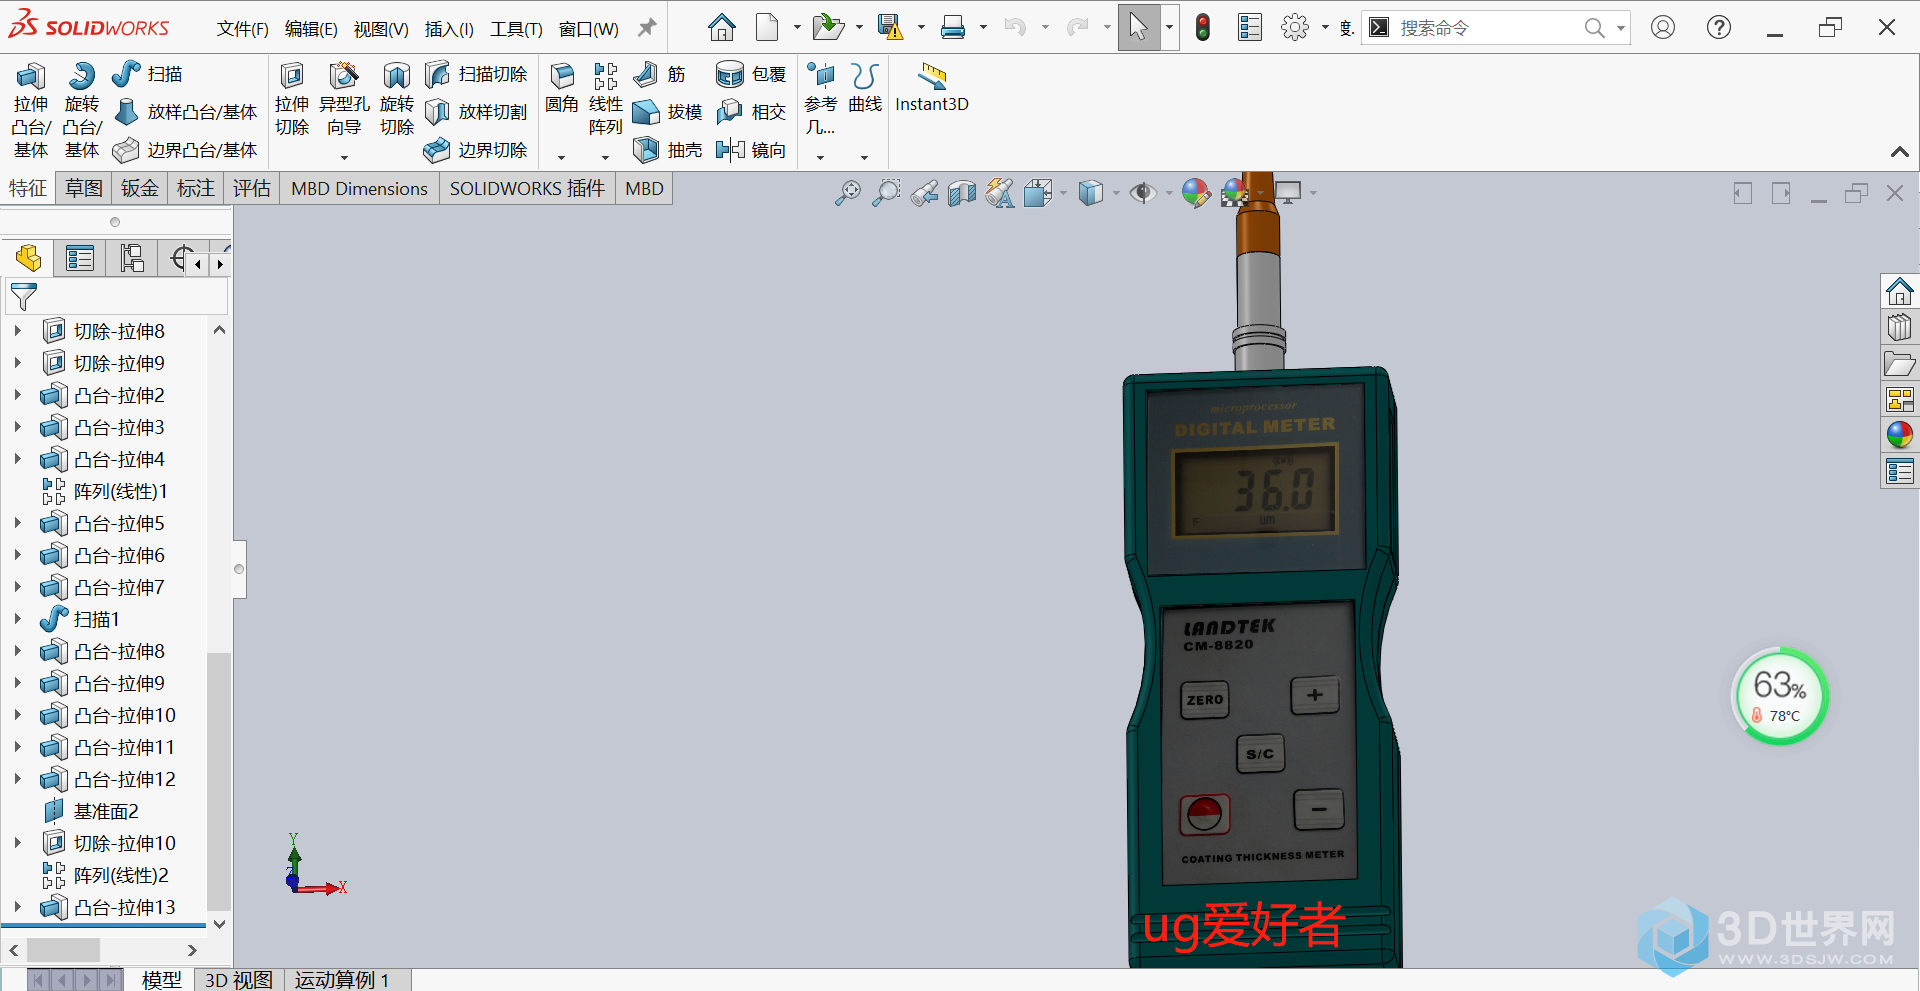The image size is (1920, 991).
Task: Click the Revolved Boss/Base (旋转凸台/基体) tool
Action: (82, 110)
